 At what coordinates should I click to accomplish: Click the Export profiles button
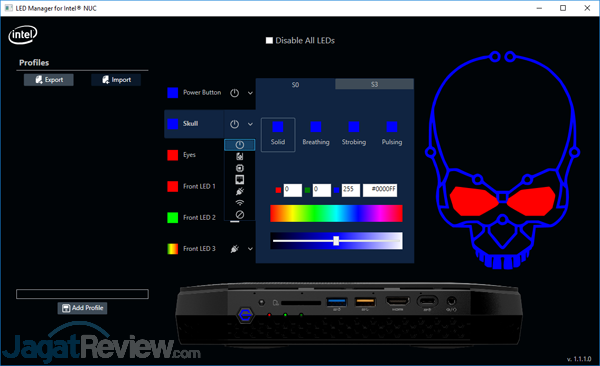point(49,80)
